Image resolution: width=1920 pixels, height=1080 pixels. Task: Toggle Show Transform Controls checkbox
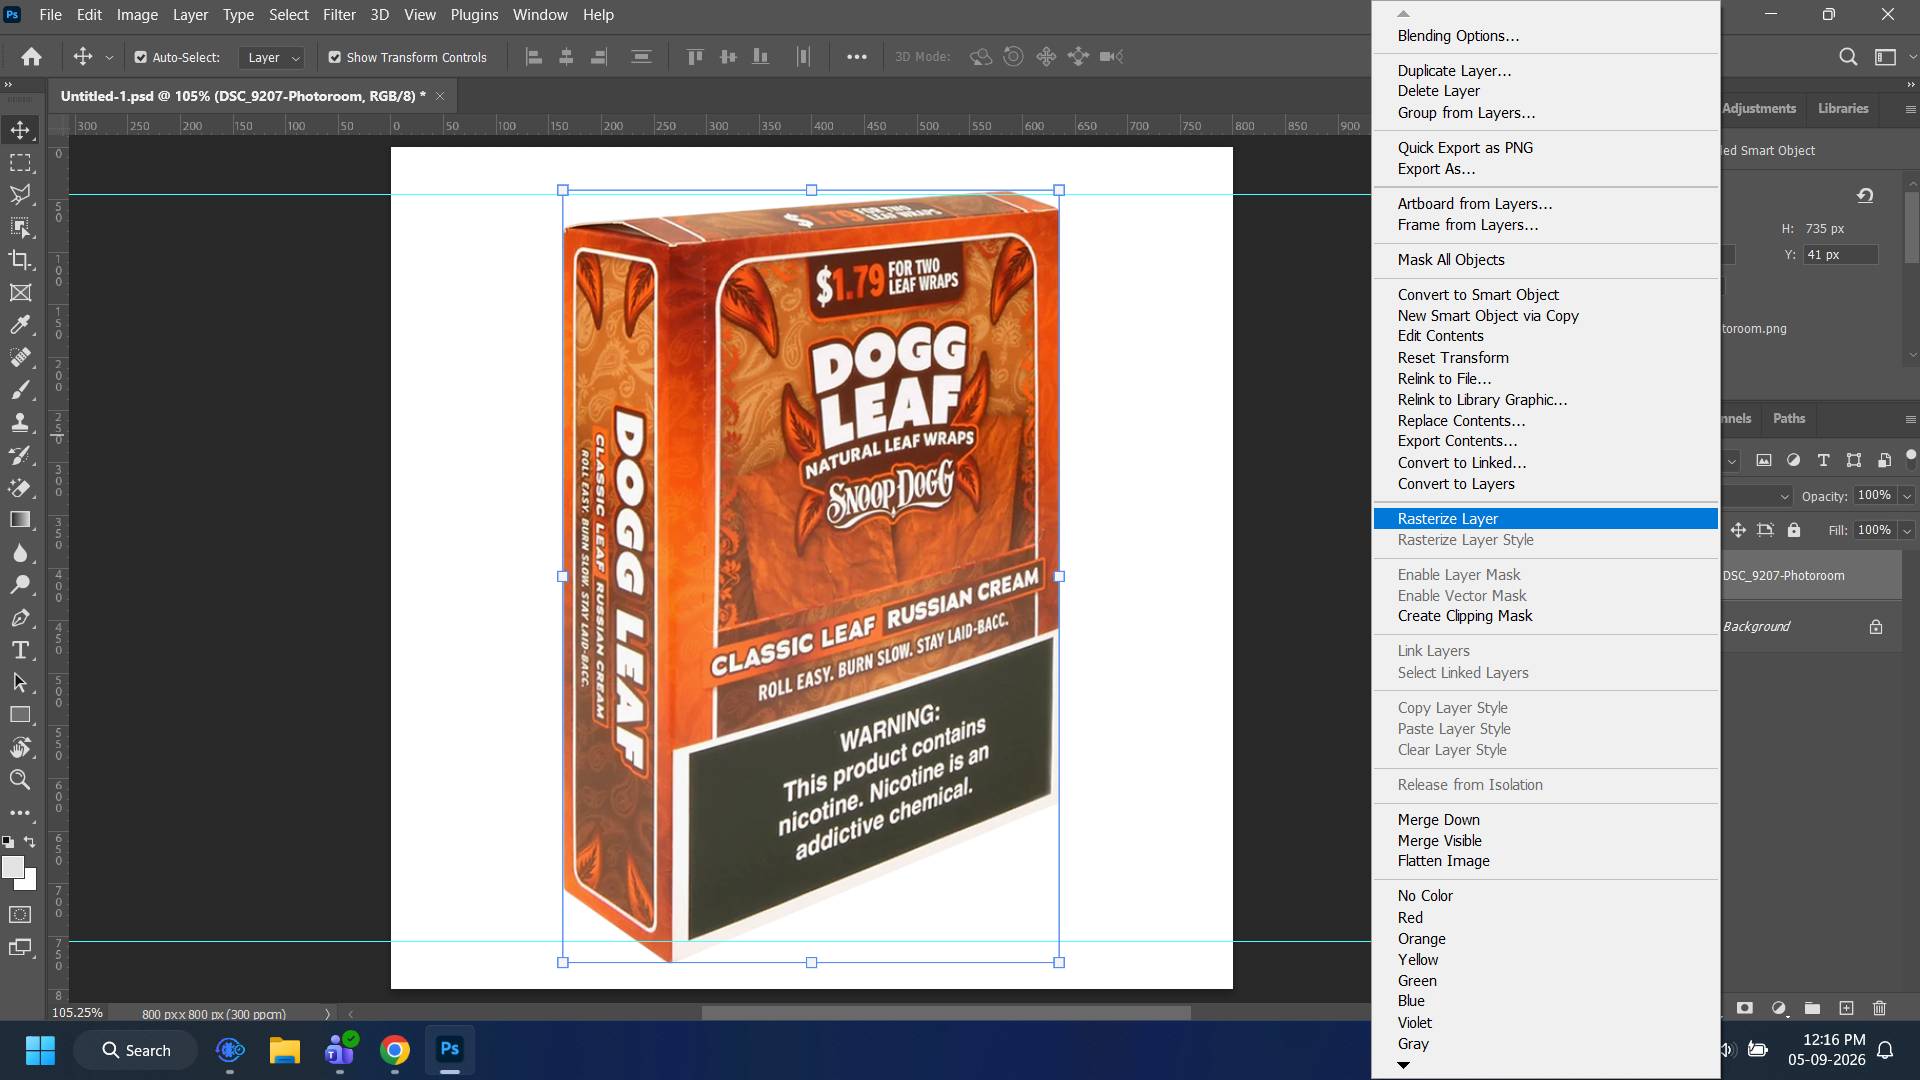click(x=335, y=57)
